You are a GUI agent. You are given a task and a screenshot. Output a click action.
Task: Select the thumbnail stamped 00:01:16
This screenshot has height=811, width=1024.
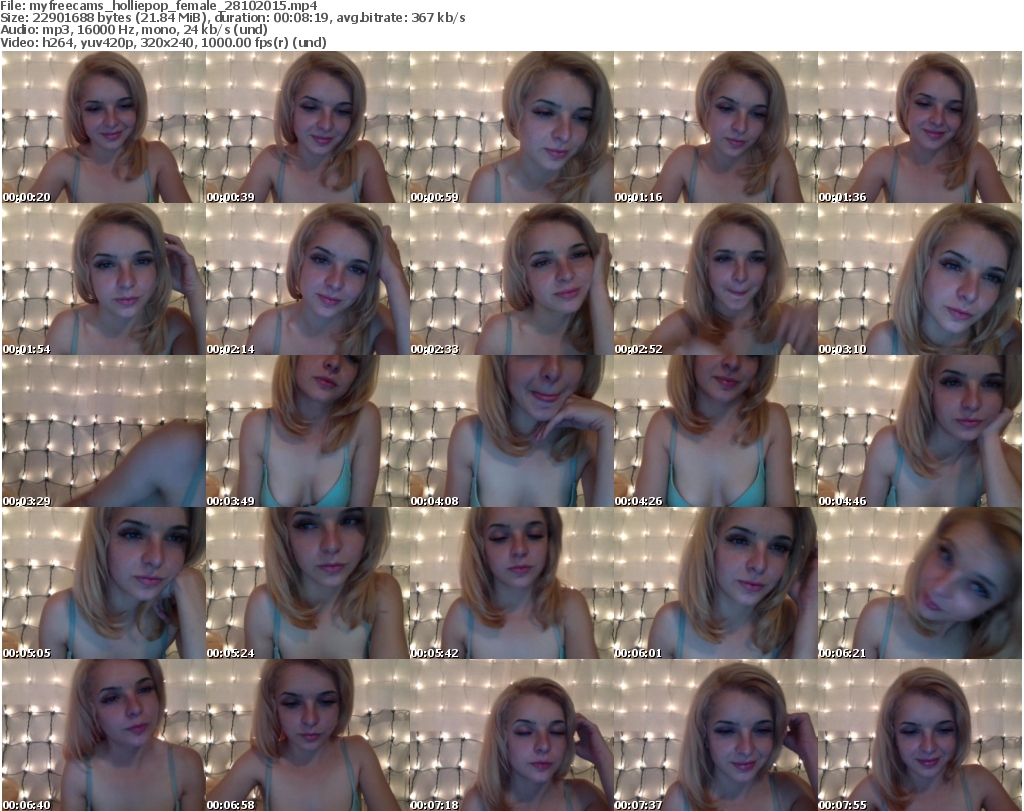click(x=716, y=127)
